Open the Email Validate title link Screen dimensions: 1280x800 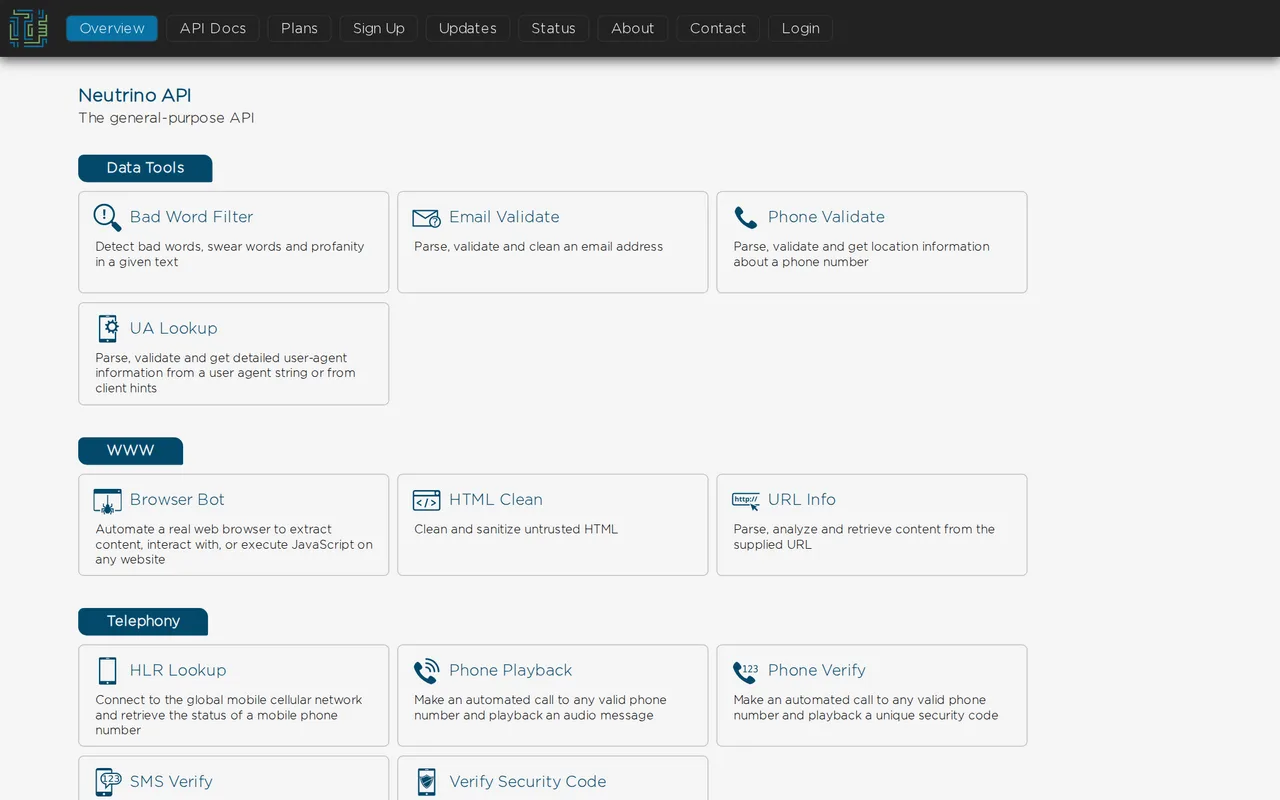point(504,217)
